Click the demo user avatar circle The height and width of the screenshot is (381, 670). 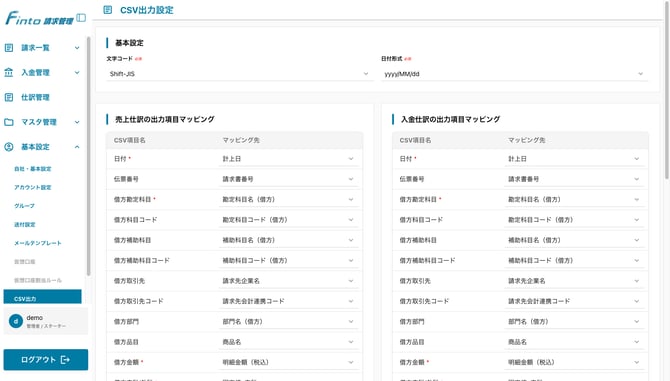click(16, 321)
